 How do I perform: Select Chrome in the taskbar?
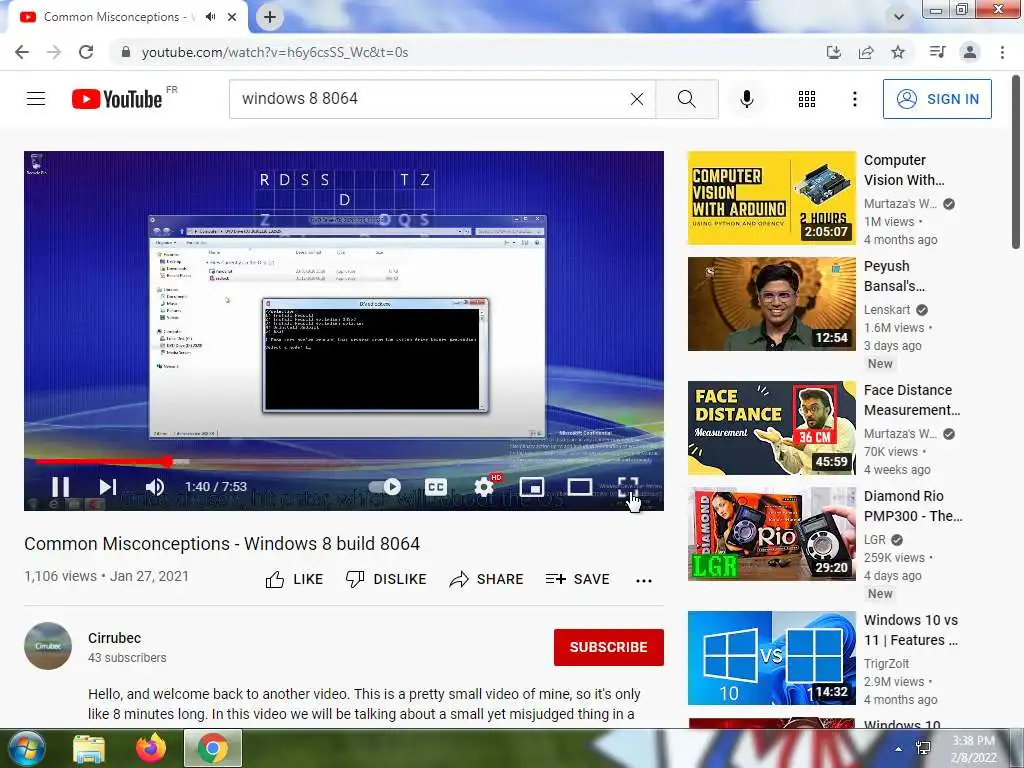click(x=213, y=748)
